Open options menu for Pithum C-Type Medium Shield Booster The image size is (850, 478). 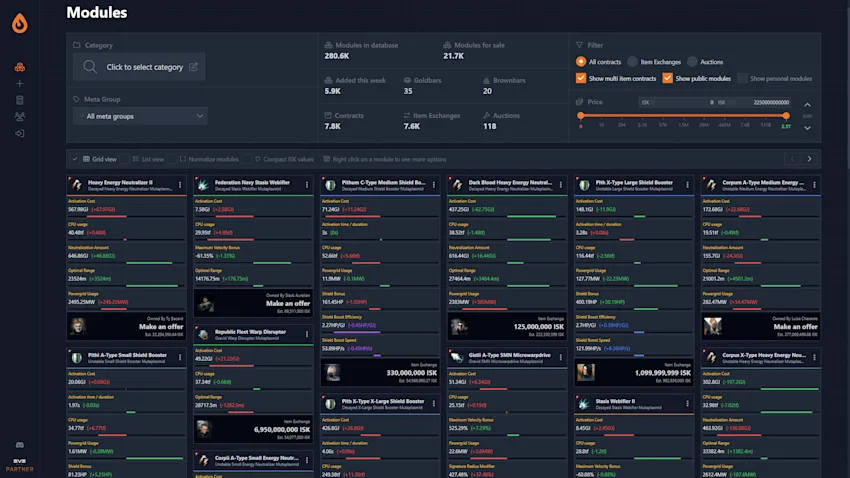(434, 185)
